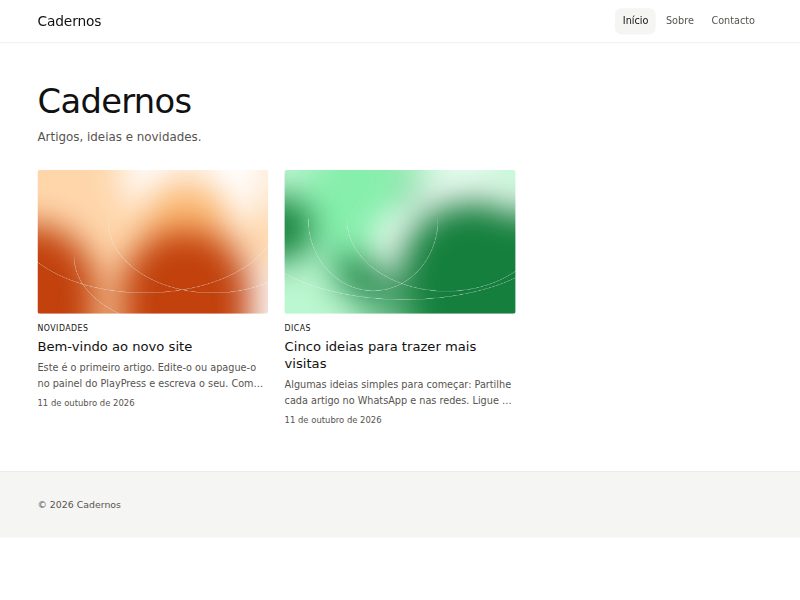Open the green thumbnail of Cinco ideias article
Screen dimensions: 800x600
coord(399,242)
